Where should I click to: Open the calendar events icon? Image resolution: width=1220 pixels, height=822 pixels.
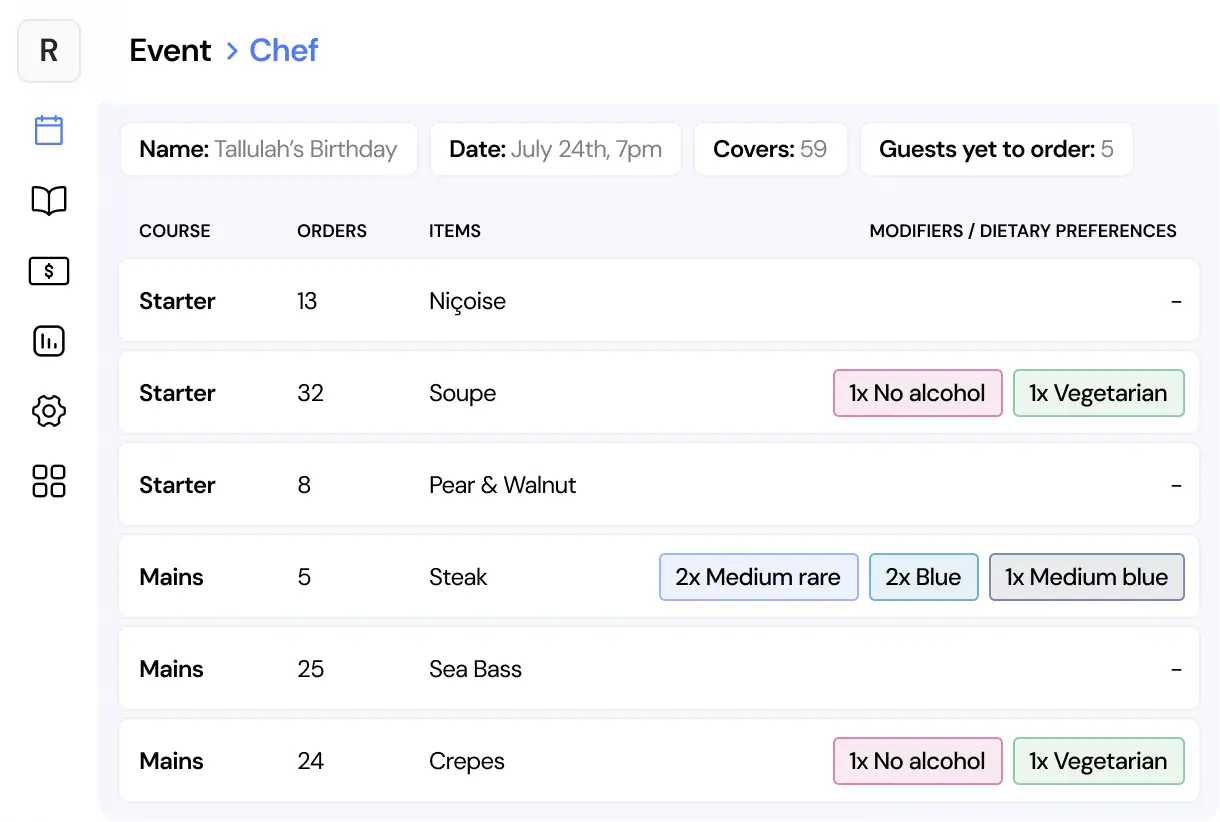point(49,130)
